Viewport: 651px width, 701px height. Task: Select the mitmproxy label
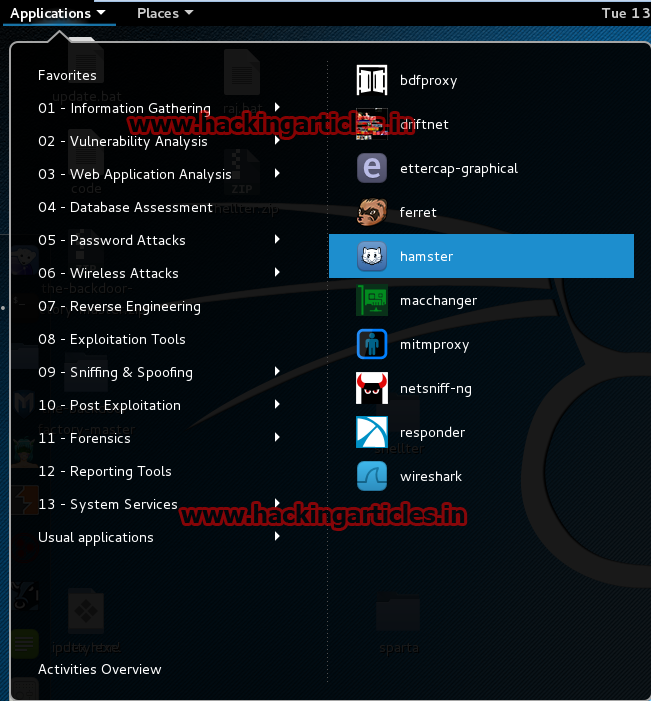434,345
